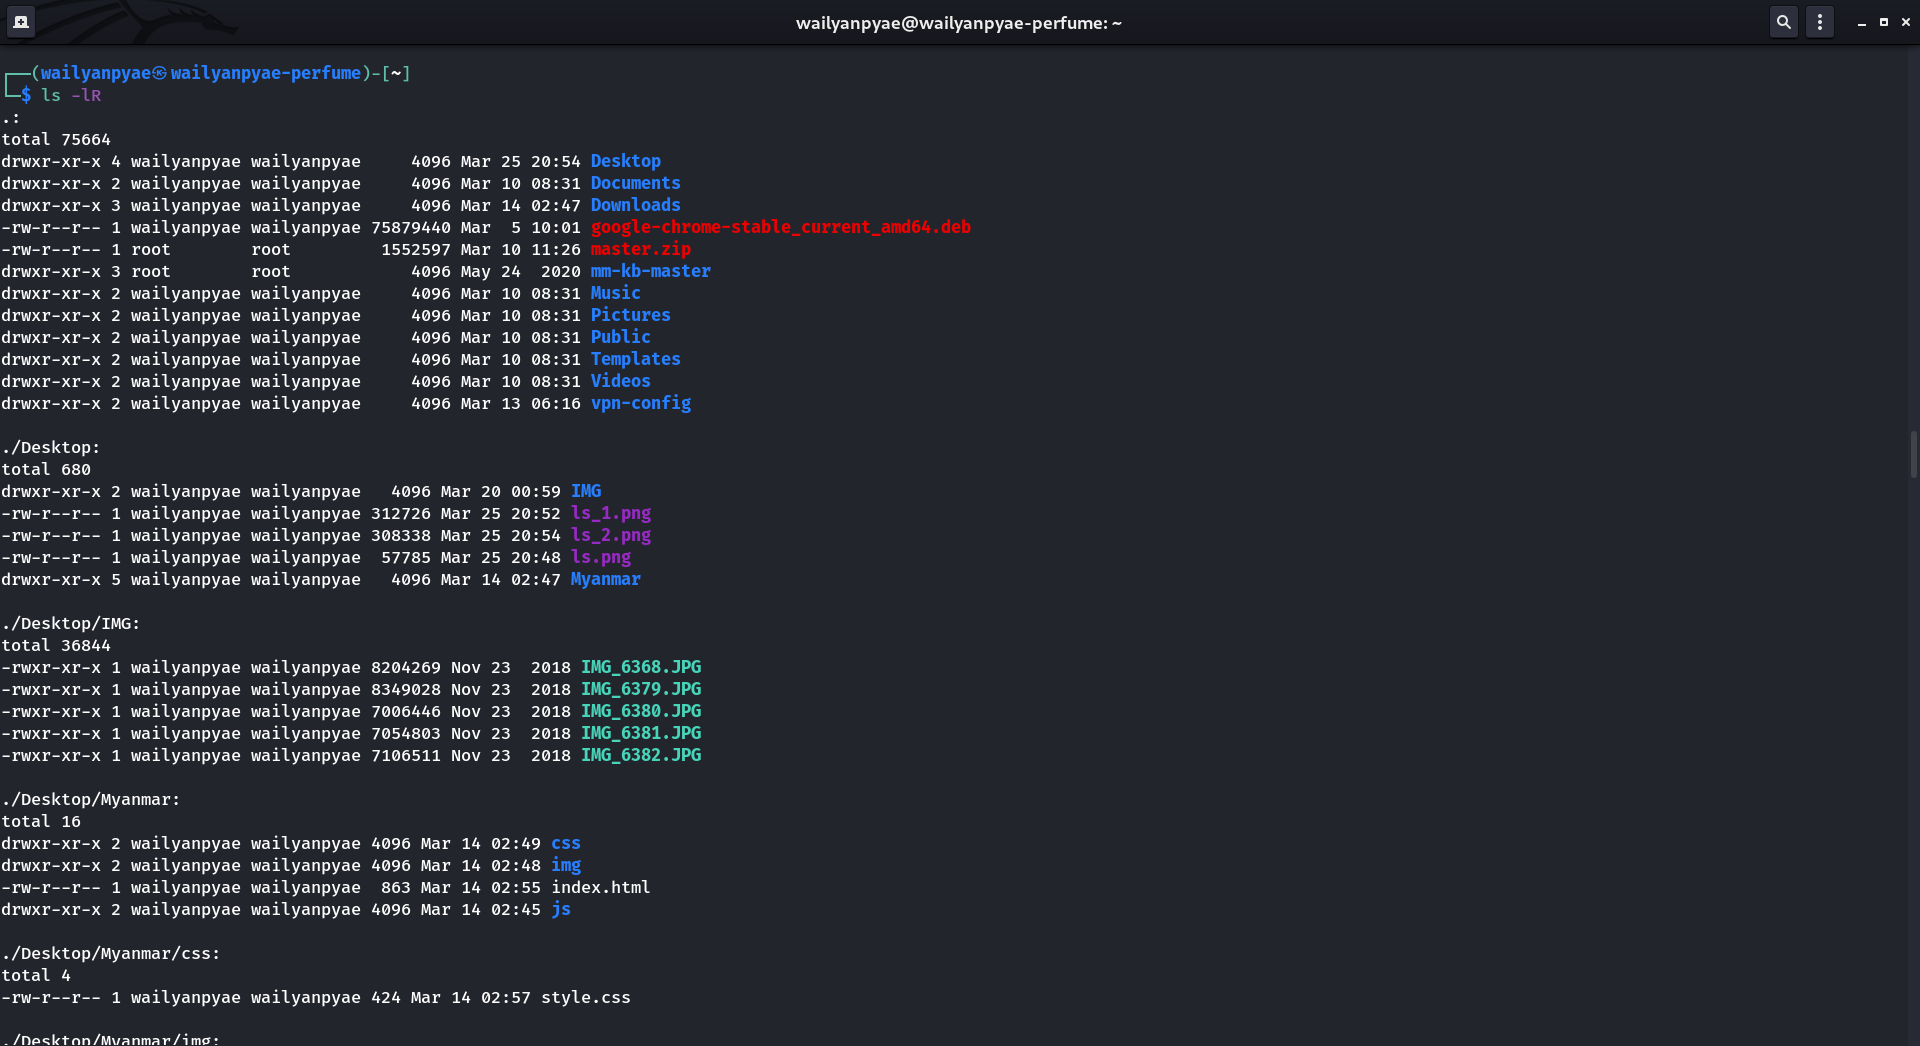Image resolution: width=1920 pixels, height=1046 pixels.
Task: Select the style.css filename
Action: tap(585, 997)
